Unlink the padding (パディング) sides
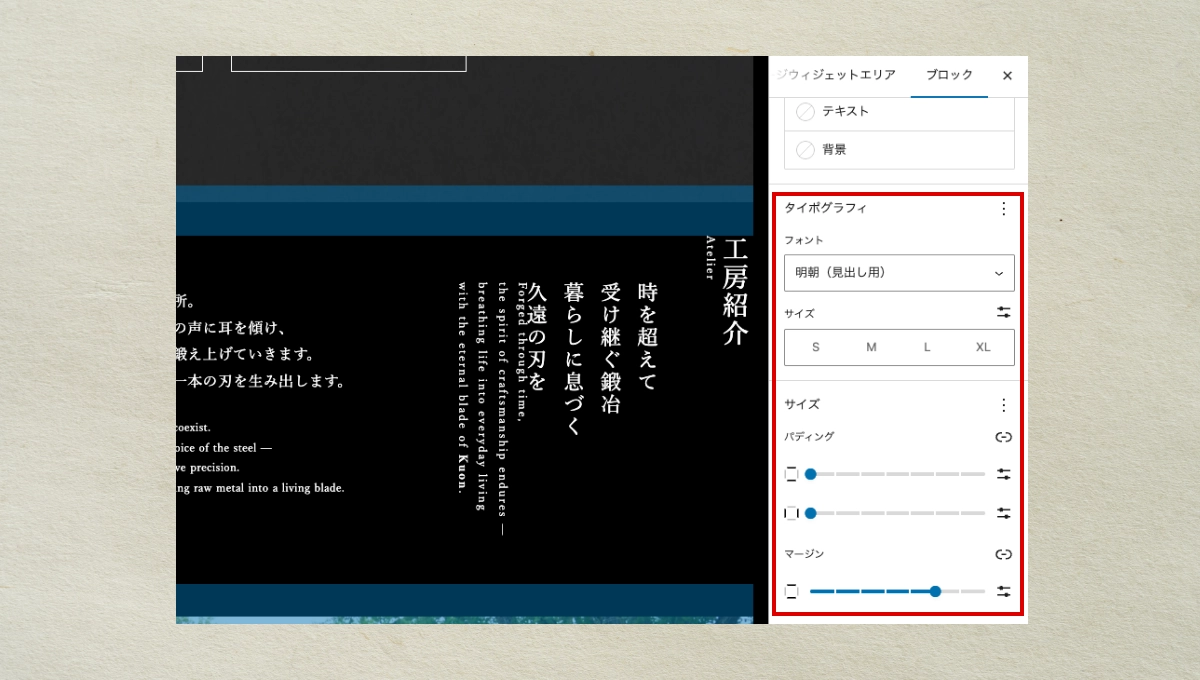Screen dimensions: 1200x680 click(1003, 437)
